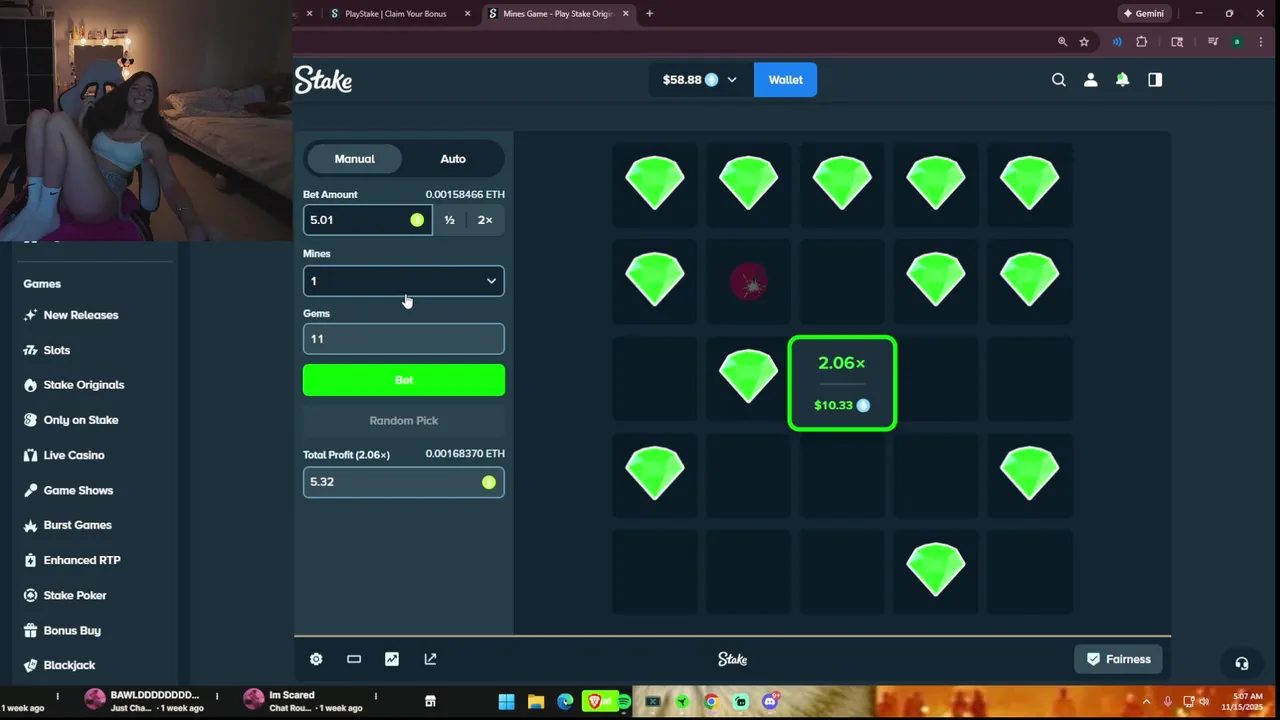Open the notifications bell
Screen dimensions: 1280x720
[x=1123, y=80]
